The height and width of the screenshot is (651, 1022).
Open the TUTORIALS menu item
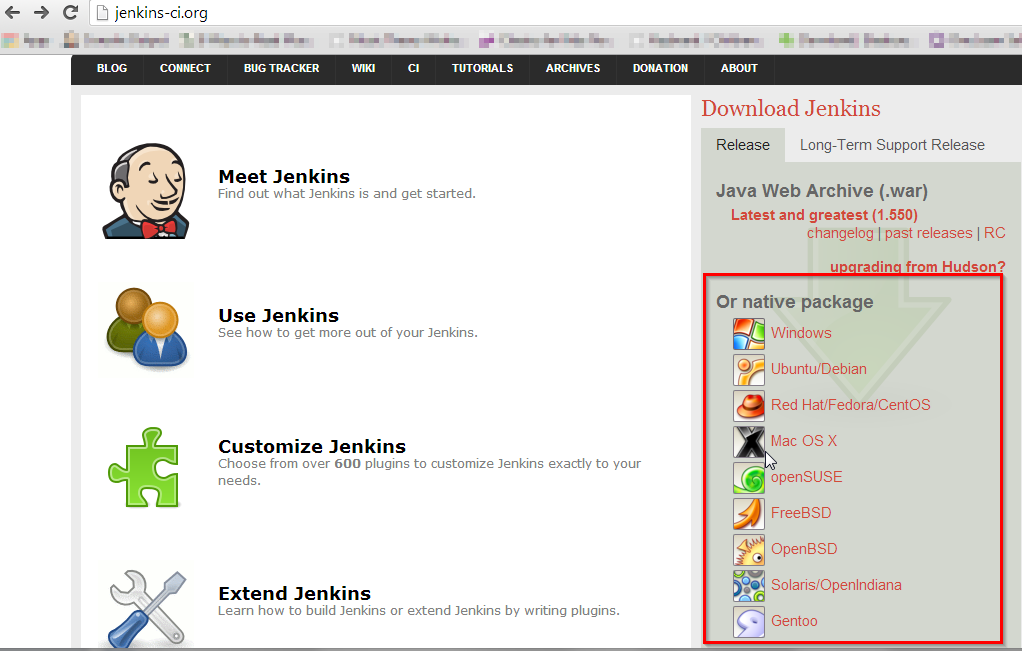pos(482,68)
